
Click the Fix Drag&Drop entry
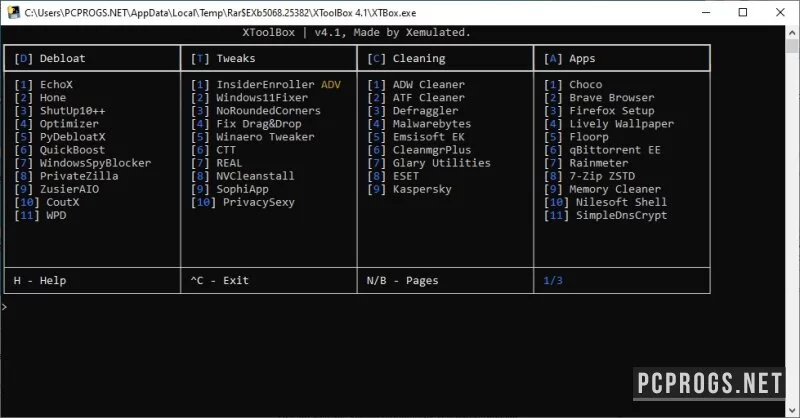[x=246, y=124]
